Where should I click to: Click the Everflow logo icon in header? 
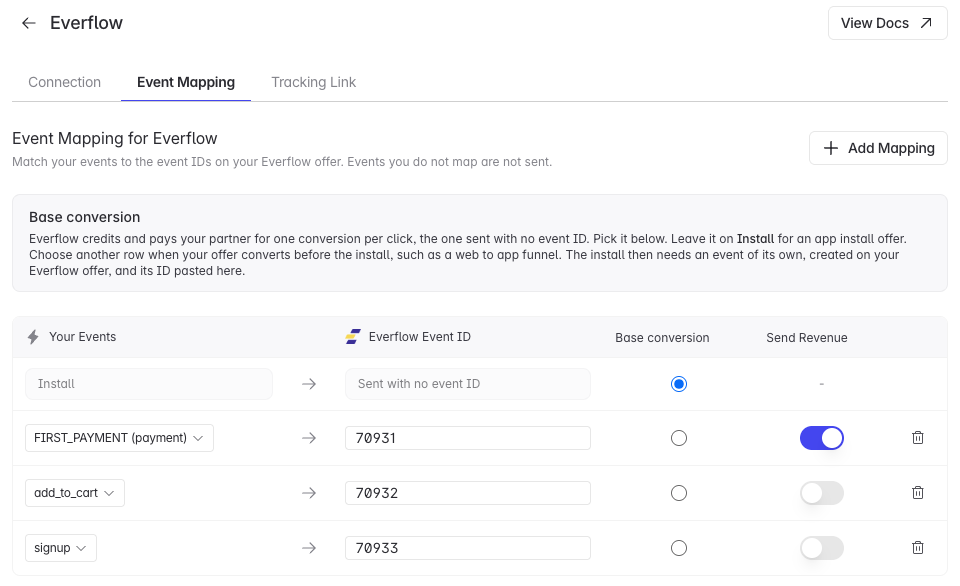coord(353,337)
